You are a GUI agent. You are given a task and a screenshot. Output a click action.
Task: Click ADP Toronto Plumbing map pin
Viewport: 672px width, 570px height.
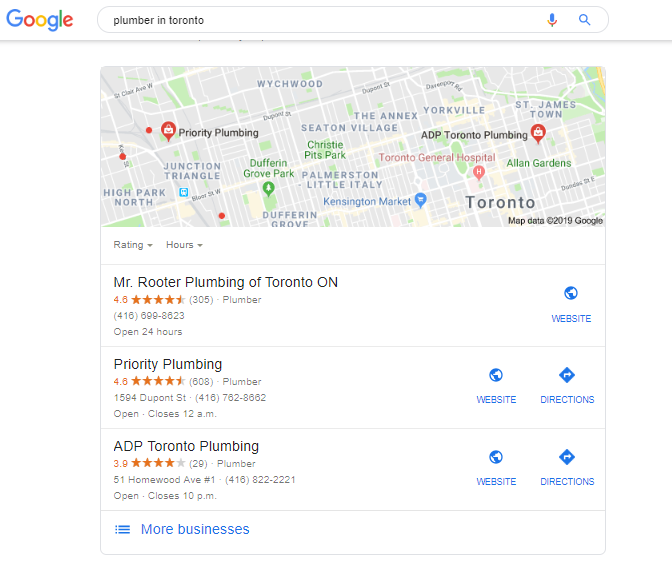(x=538, y=133)
